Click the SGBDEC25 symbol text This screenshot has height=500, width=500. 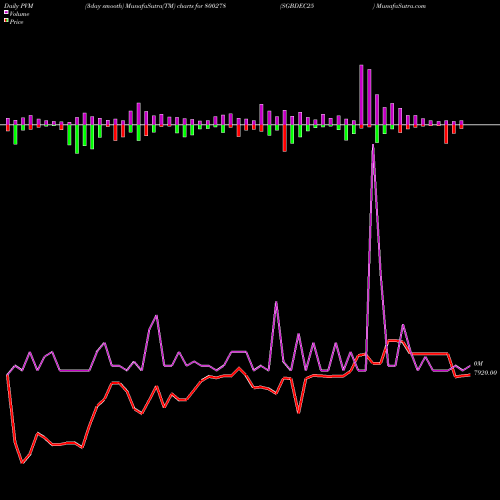pos(297,6)
